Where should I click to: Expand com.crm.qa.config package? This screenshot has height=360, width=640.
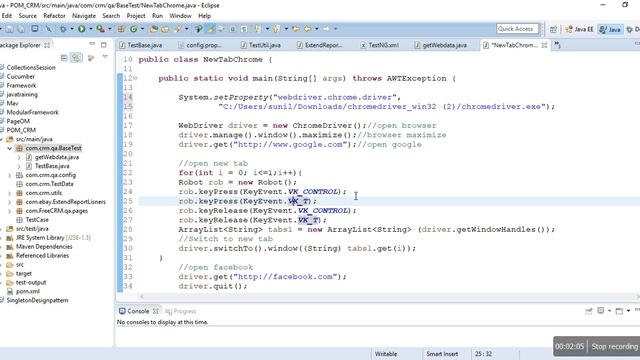tap(9, 175)
